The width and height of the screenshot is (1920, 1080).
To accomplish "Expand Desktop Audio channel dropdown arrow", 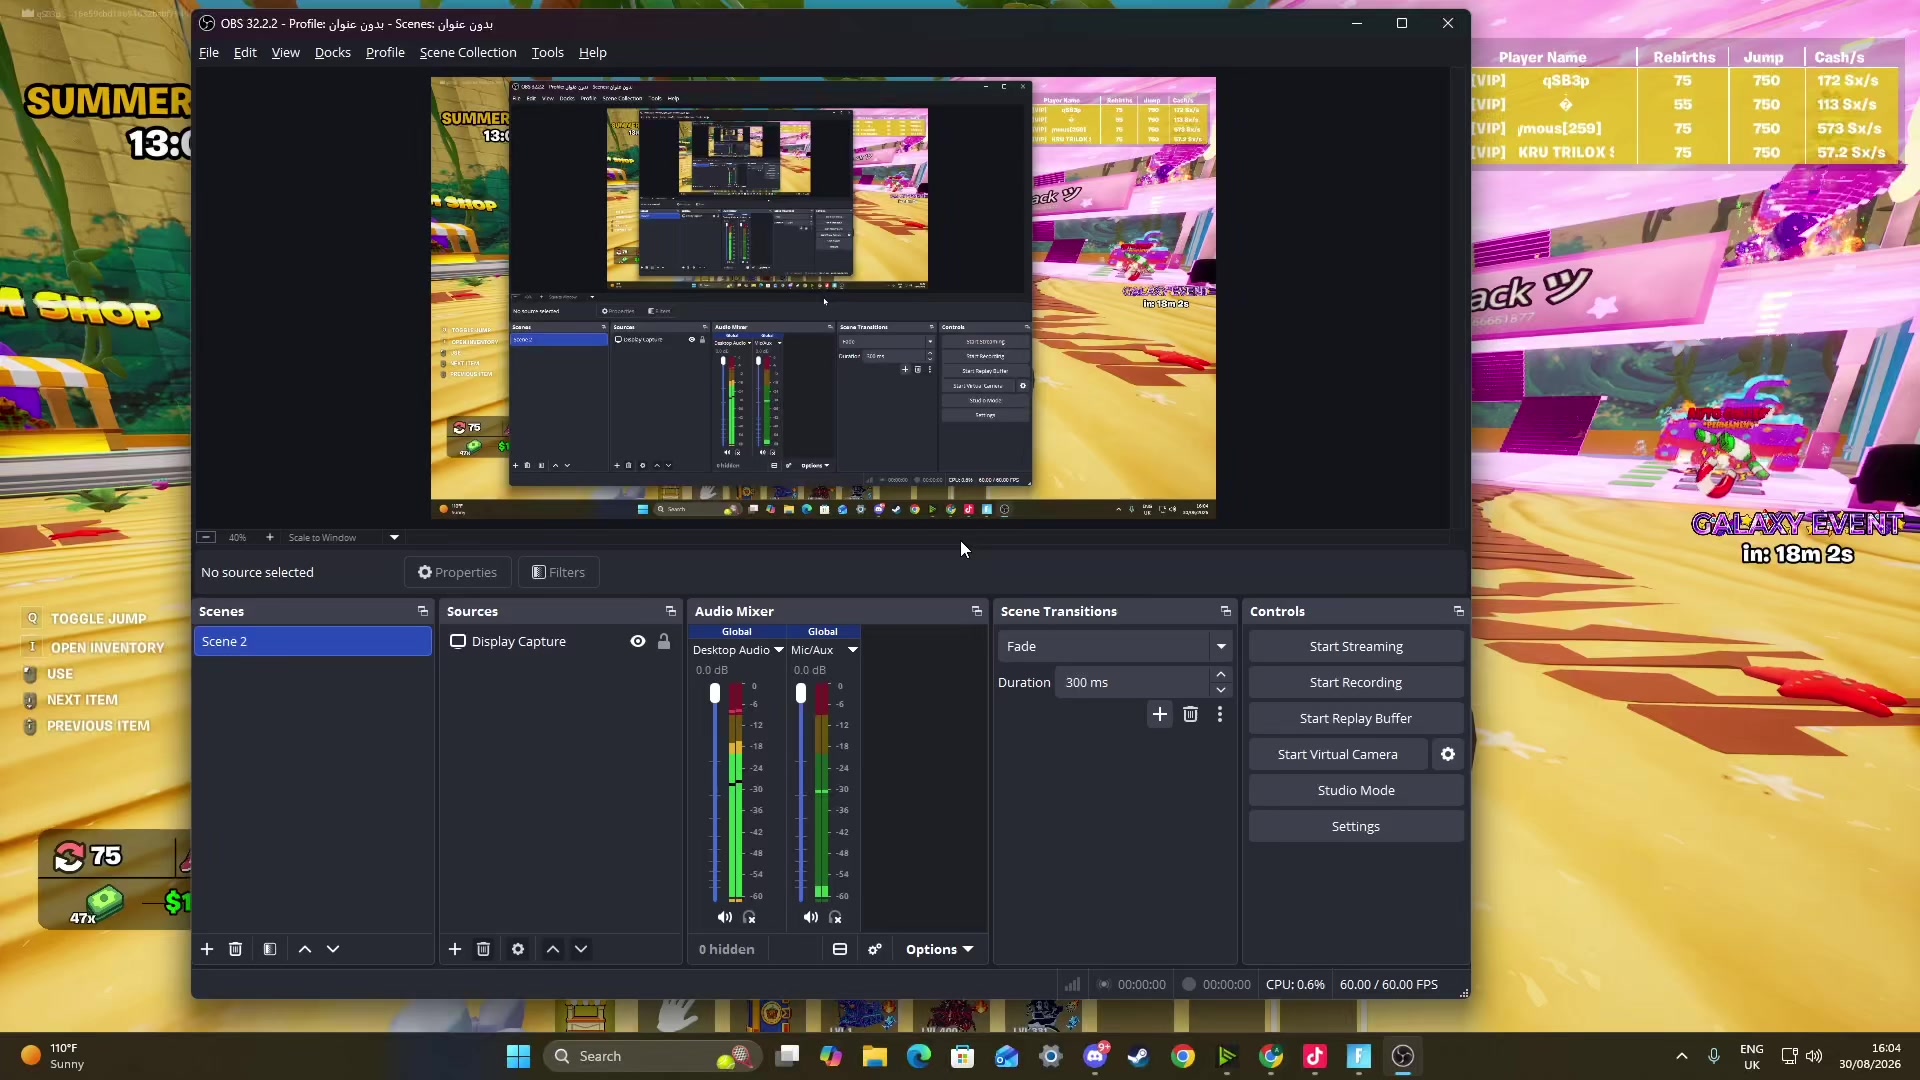I will 779,650.
